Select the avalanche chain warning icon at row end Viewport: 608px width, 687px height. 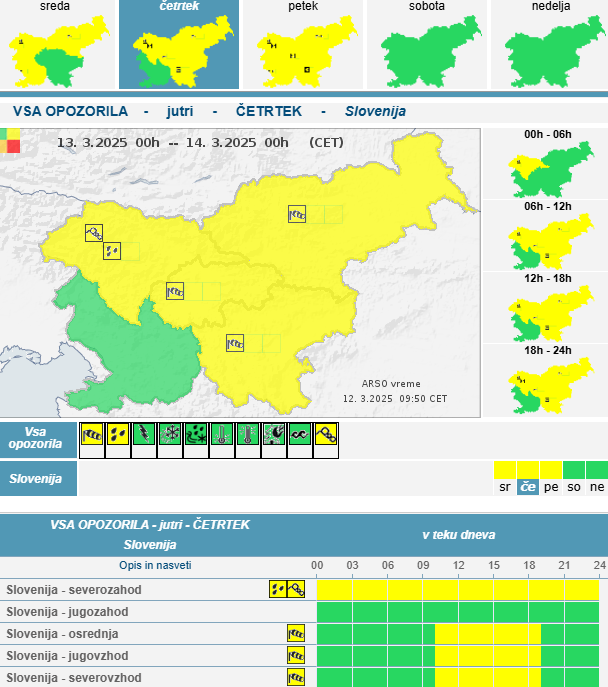pyautogui.click(x=326, y=434)
